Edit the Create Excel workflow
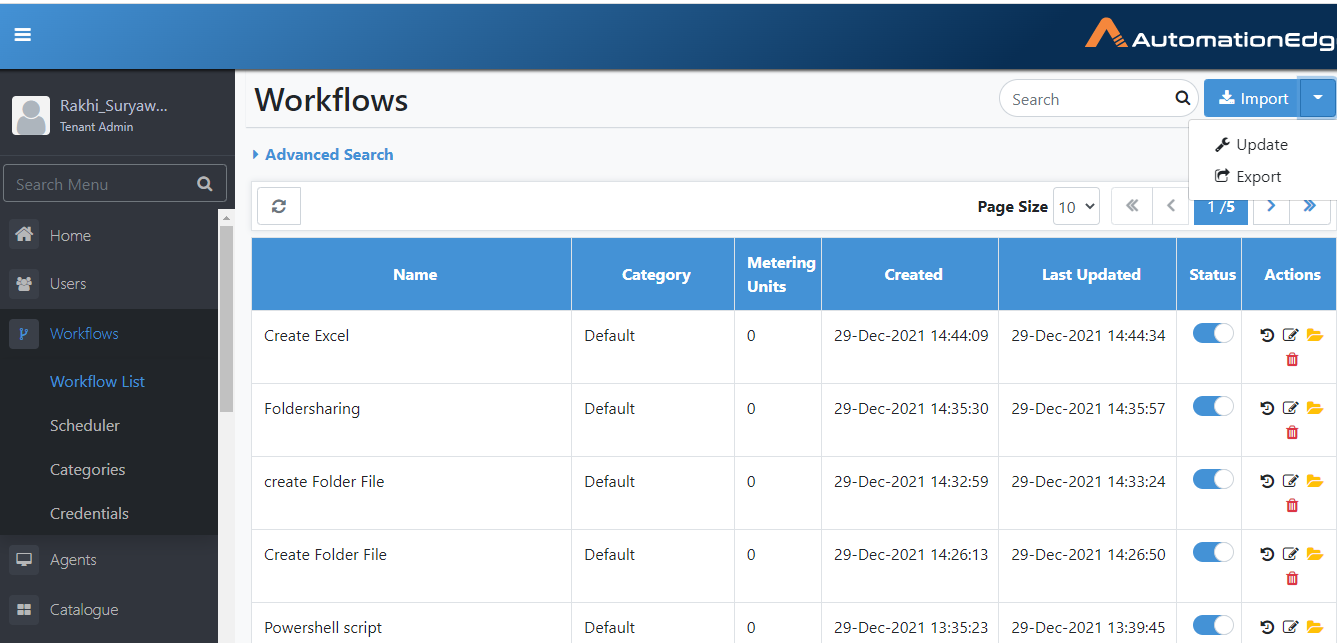This screenshot has width=1337, height=643. click(1291, 336)
